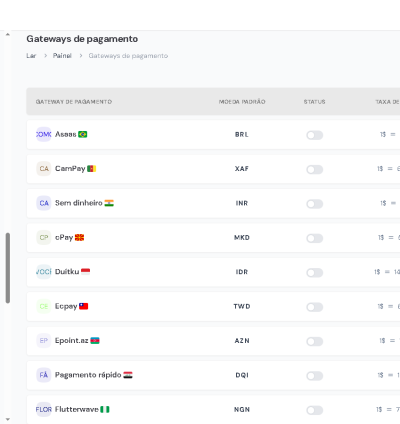The width and height of the screenshot is (400, 424).
Task: Click the IDR currency cell
Action: point(242,272)
